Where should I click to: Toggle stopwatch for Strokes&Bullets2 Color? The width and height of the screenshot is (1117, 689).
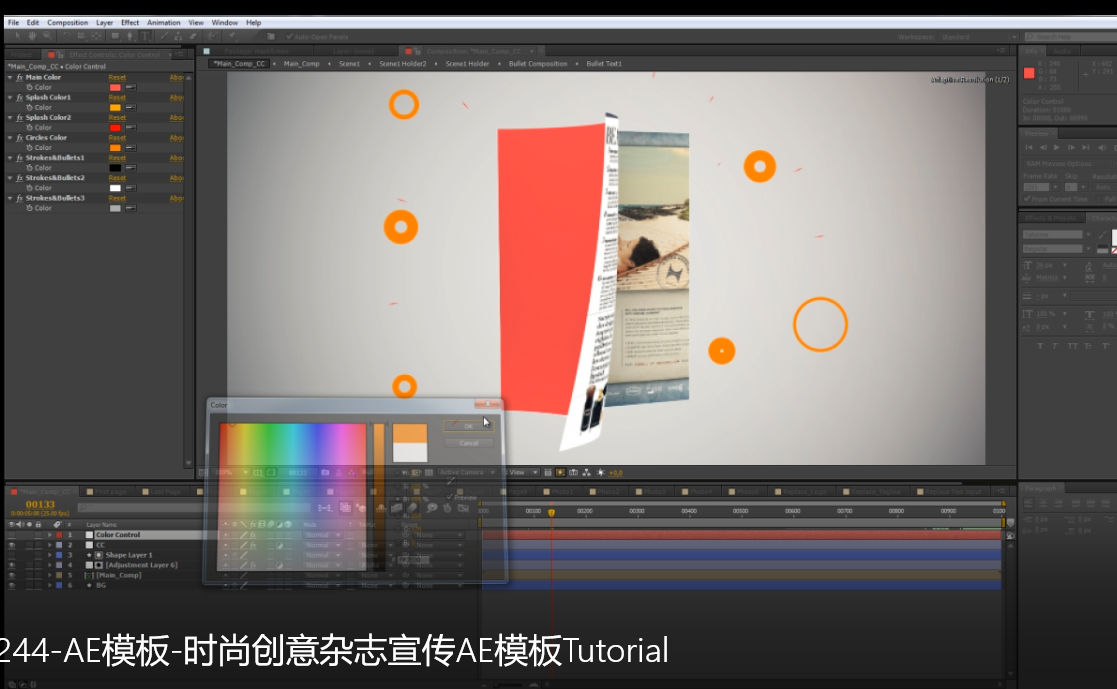(x=30, y=188)
